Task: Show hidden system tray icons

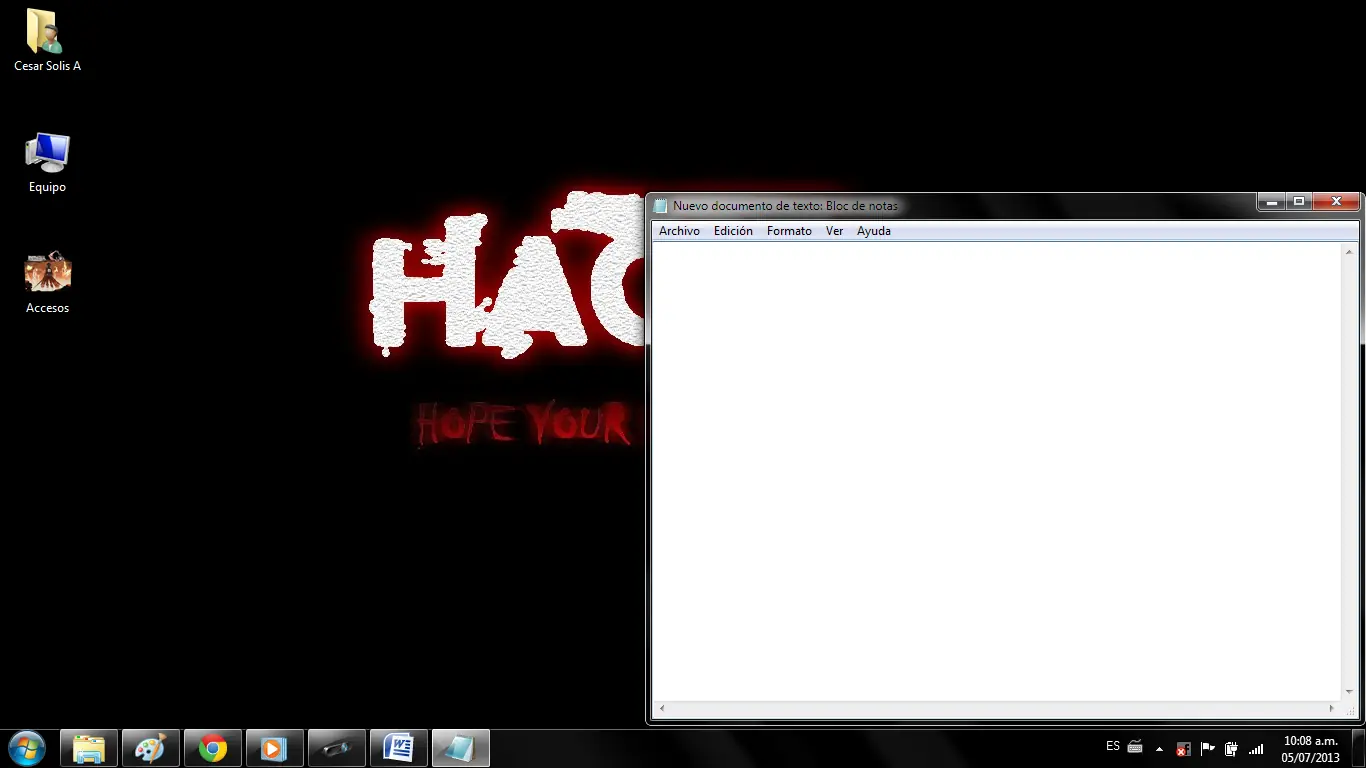Action: [1159, 748]
